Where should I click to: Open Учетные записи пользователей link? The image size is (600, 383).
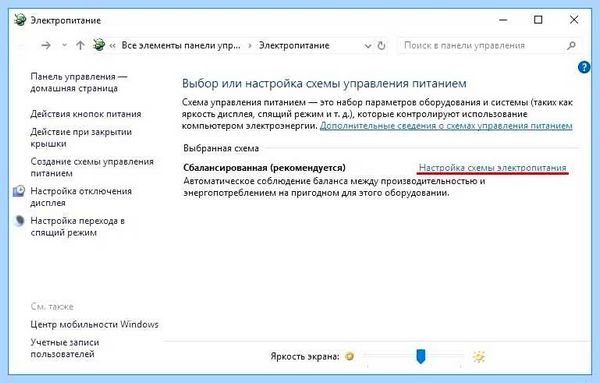[65, 348]
